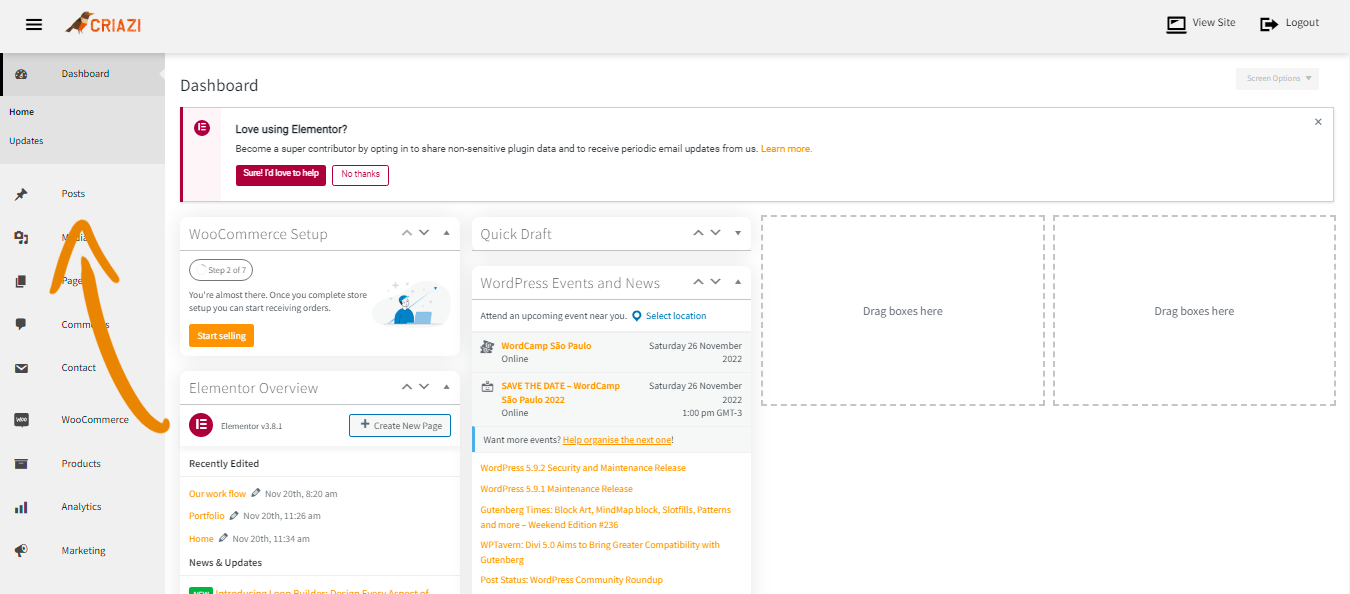Click the Contact envelope icon
The width and height of the screenshot is (1350, 594).
pyautogui.click(x=21, y=368)
